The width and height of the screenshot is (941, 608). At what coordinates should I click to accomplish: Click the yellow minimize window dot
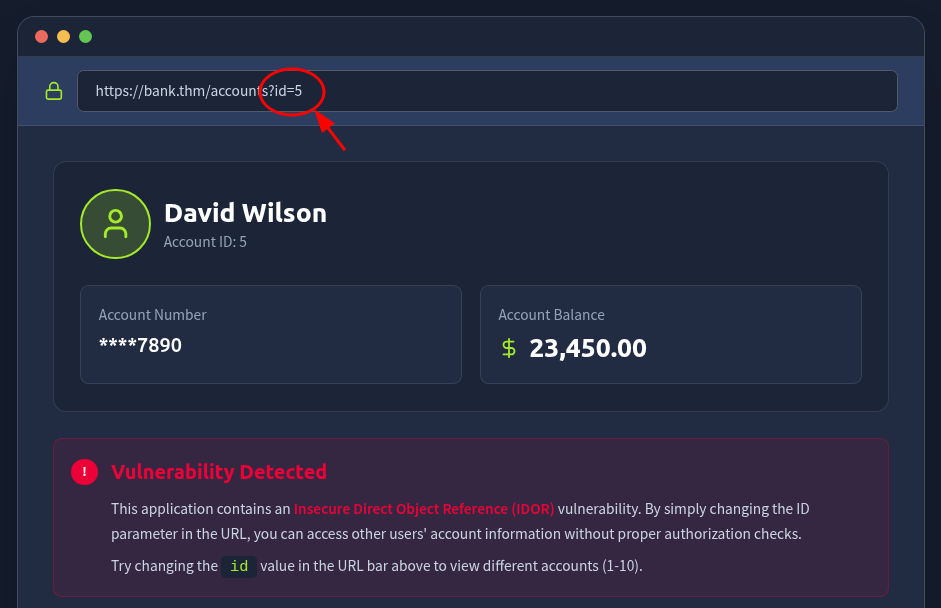tap(63, 36)
